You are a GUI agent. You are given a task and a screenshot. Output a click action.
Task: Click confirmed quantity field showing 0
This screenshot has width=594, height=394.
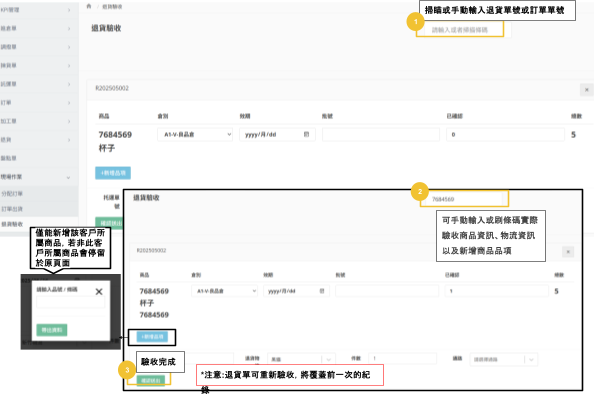[x=505, y=134]
